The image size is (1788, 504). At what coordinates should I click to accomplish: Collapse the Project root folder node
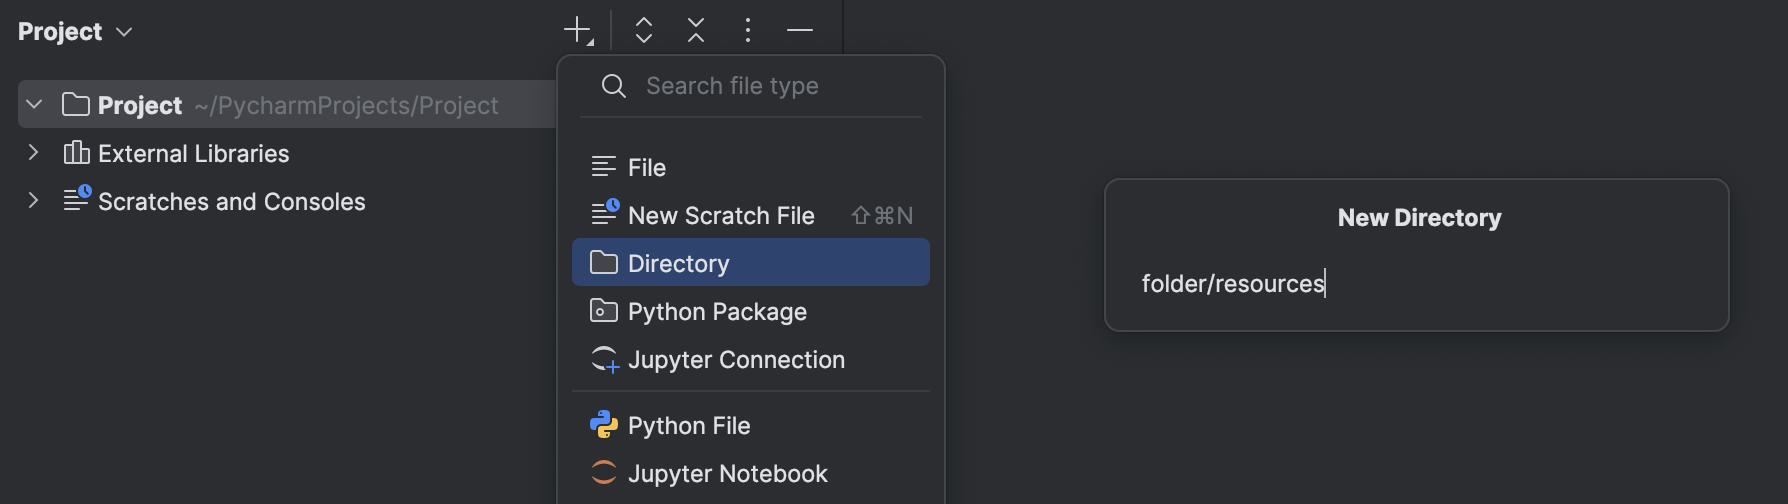tap(34, 105)
